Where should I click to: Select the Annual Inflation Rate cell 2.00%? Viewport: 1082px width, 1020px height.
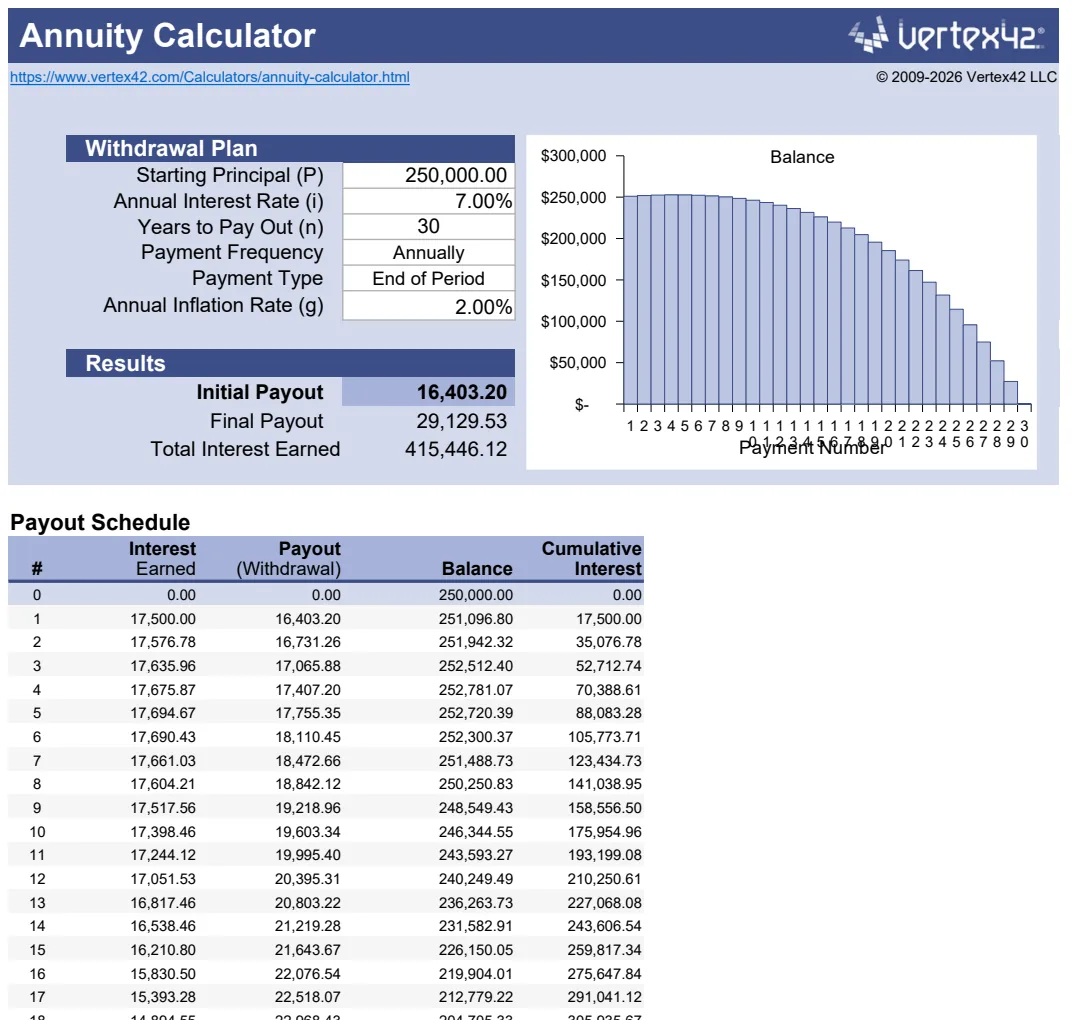point(429,306)
